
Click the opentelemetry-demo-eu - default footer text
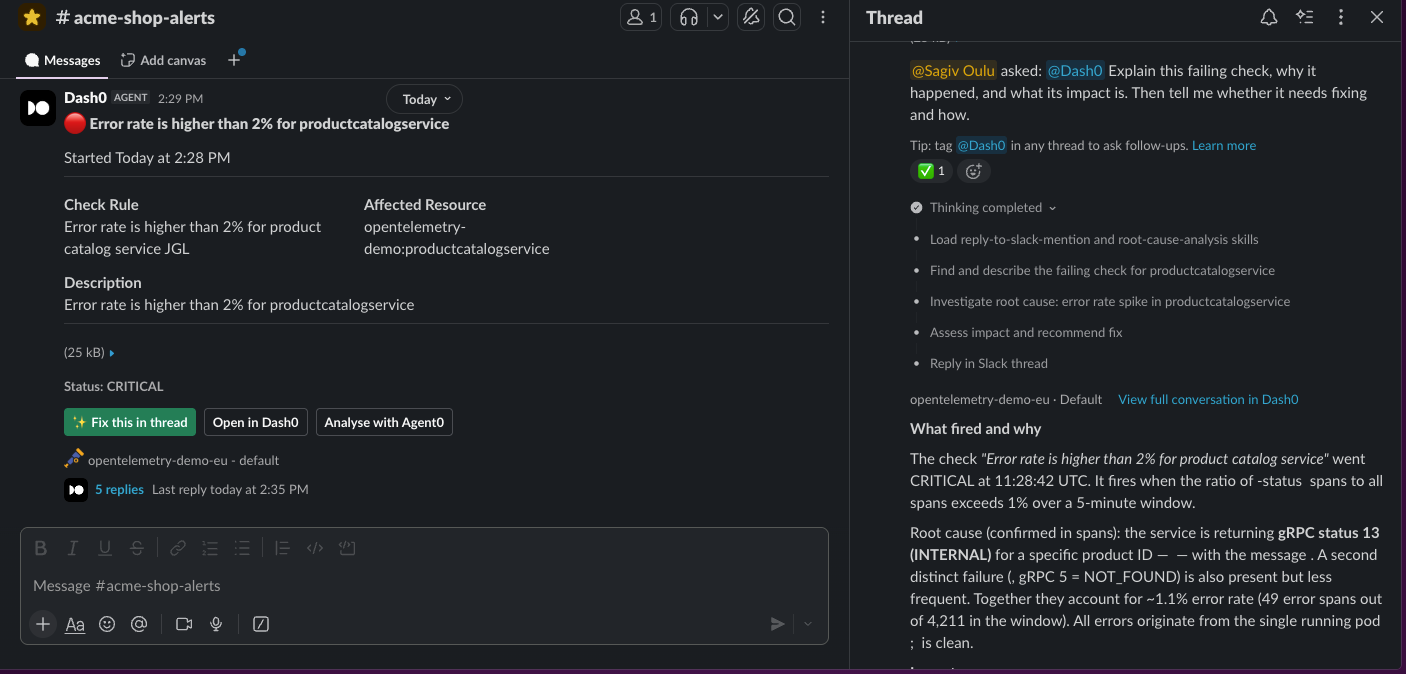[x=183, y=461]
